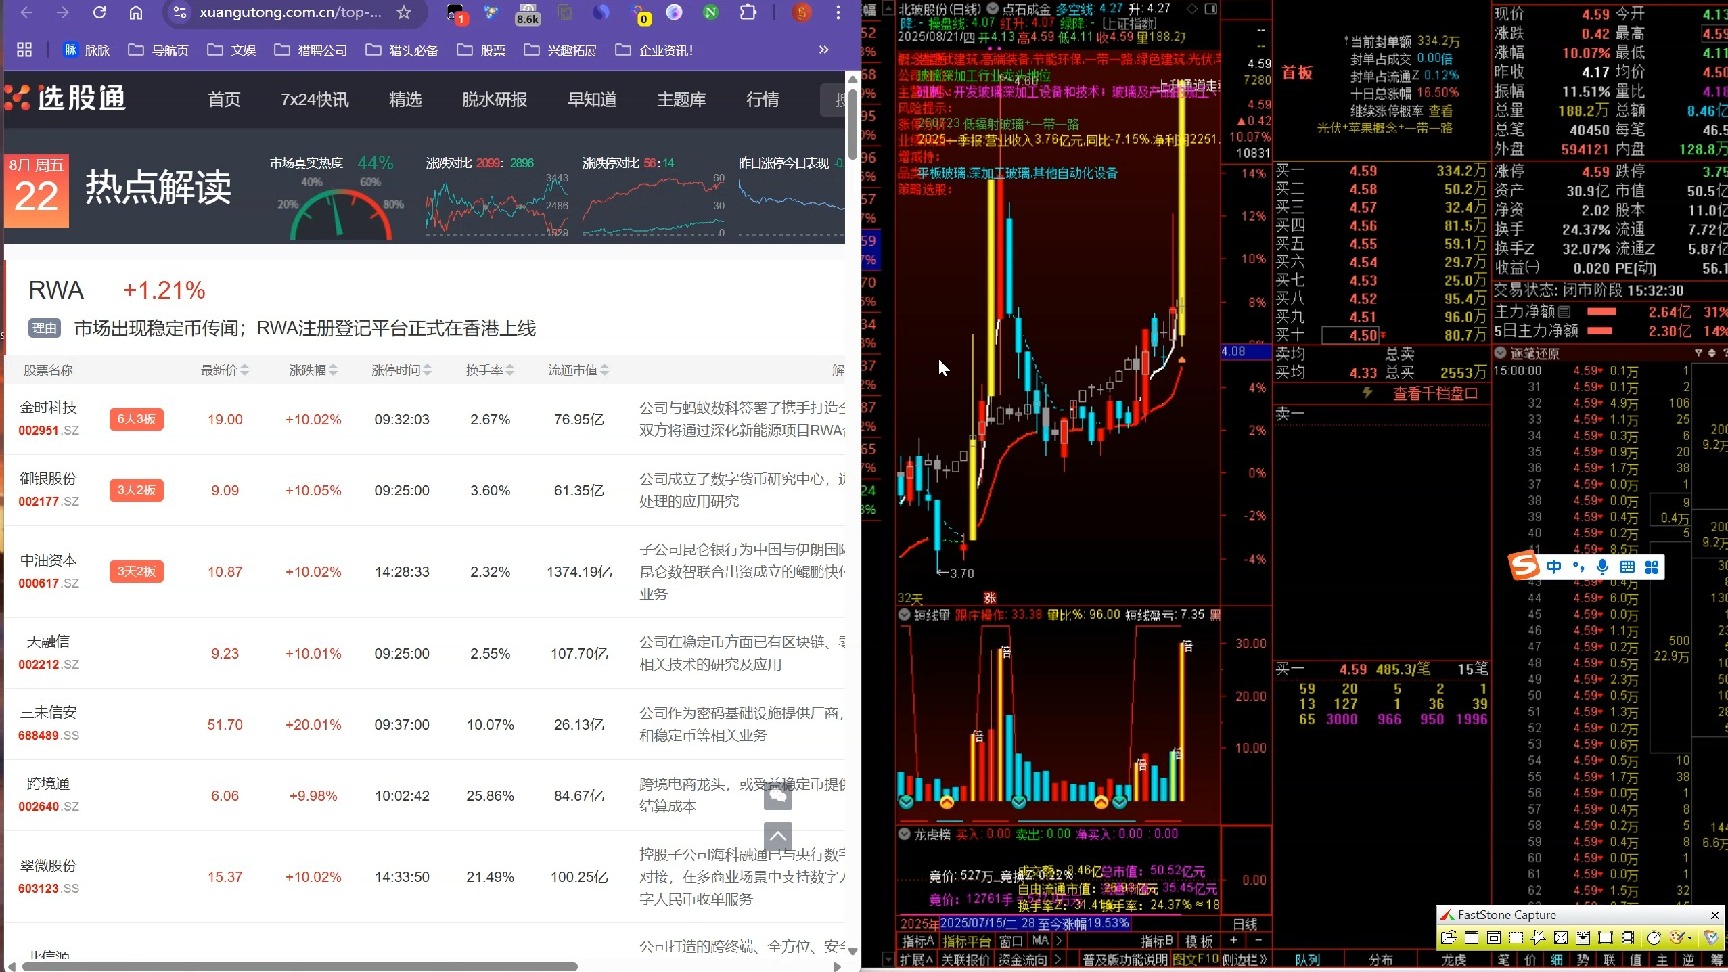Click the extension icon showing 8.6k

pos(528,13)
